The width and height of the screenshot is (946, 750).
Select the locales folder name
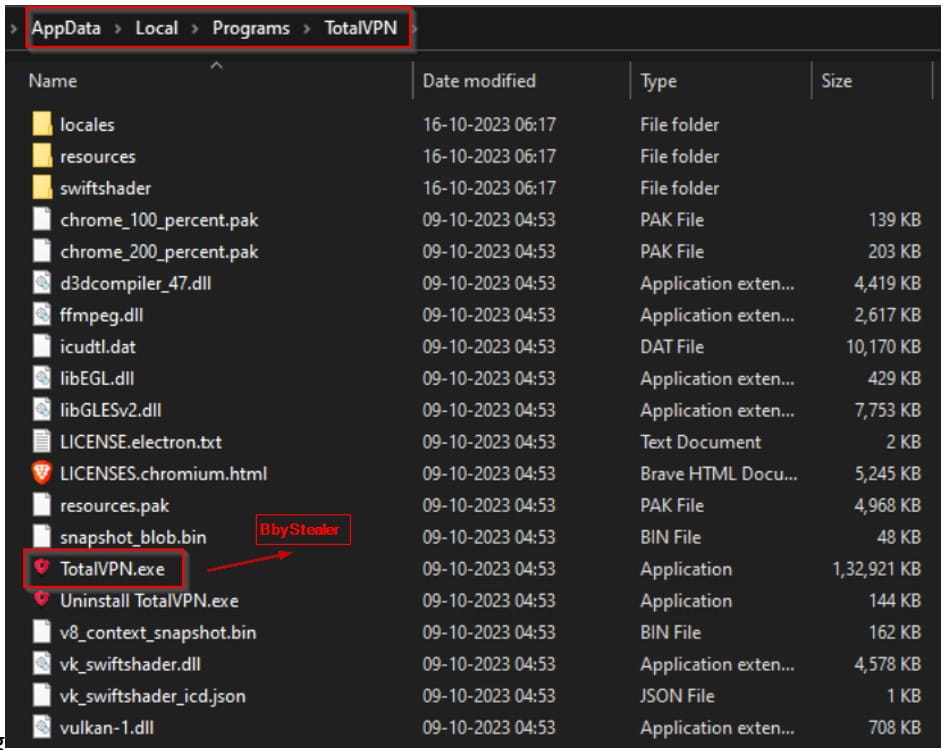(87, 124)
